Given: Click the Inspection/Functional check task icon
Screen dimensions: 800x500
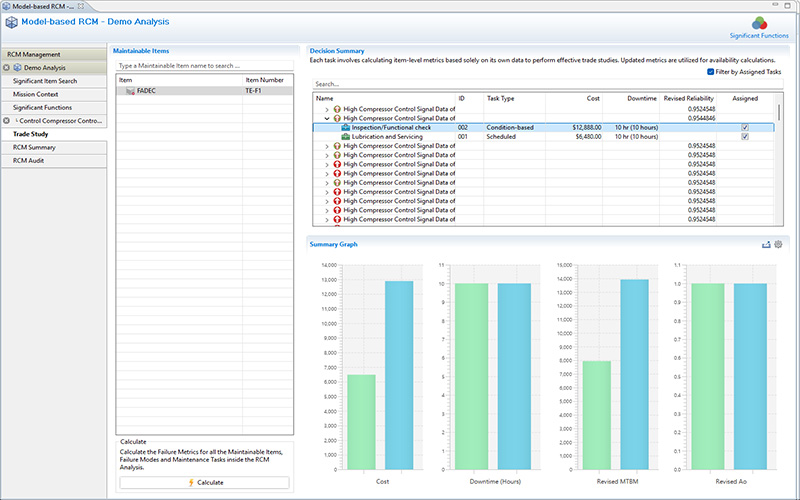Looking at the screenshot, I should (345, 128).
